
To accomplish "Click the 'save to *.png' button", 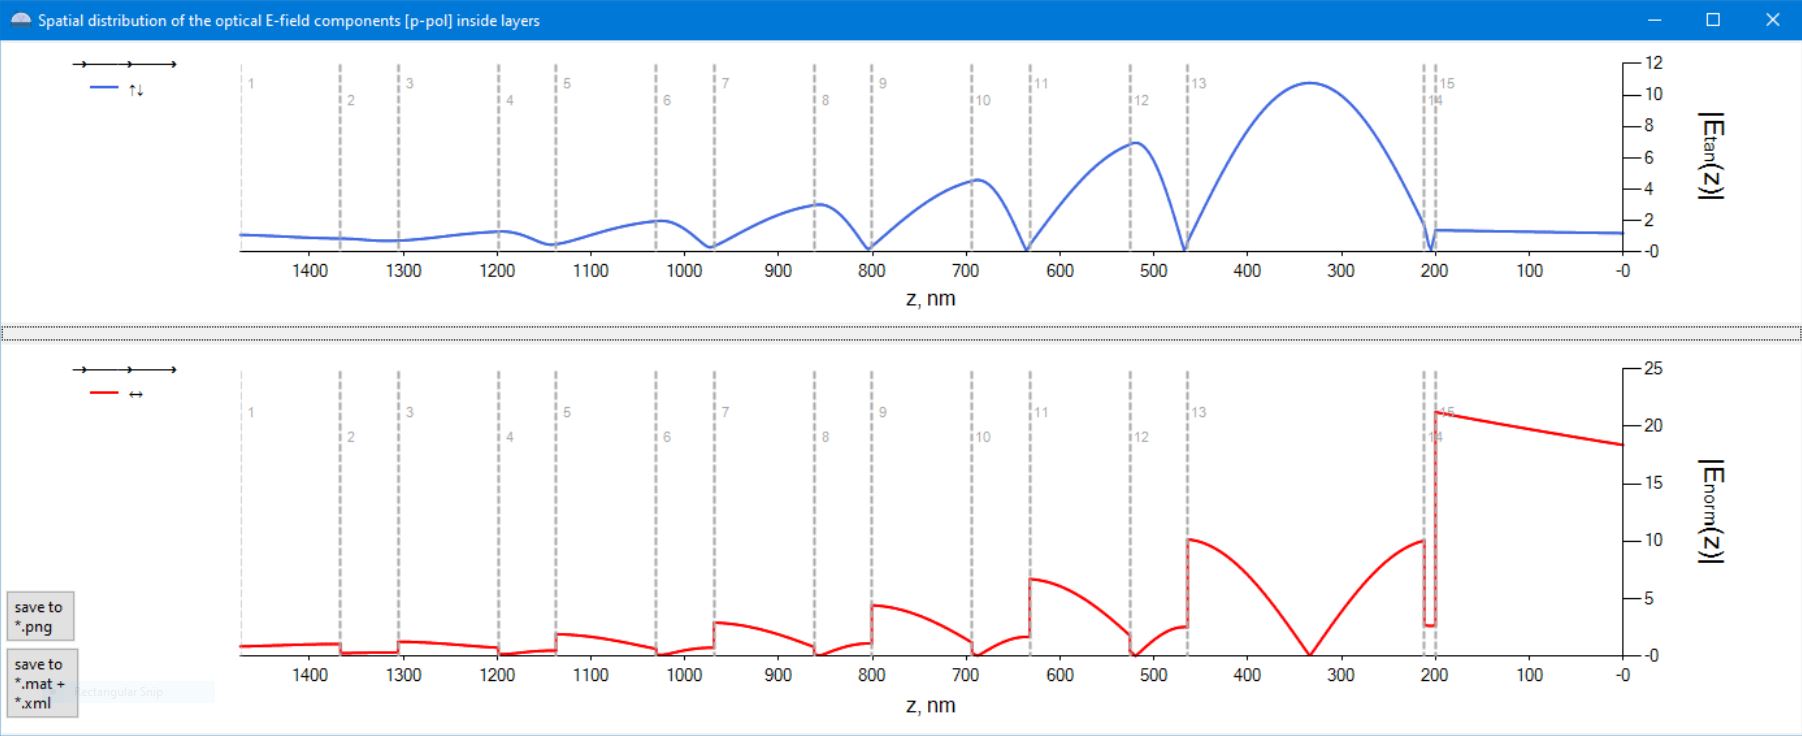I will pos(40,616).
